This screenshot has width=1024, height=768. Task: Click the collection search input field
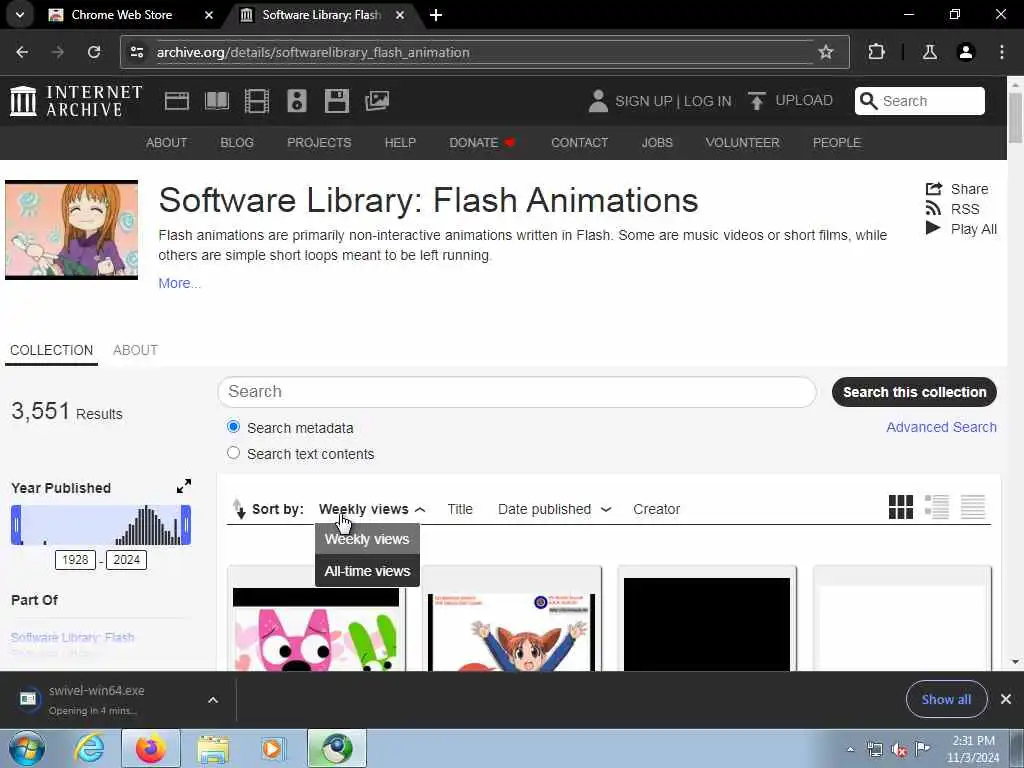(517, 392)
